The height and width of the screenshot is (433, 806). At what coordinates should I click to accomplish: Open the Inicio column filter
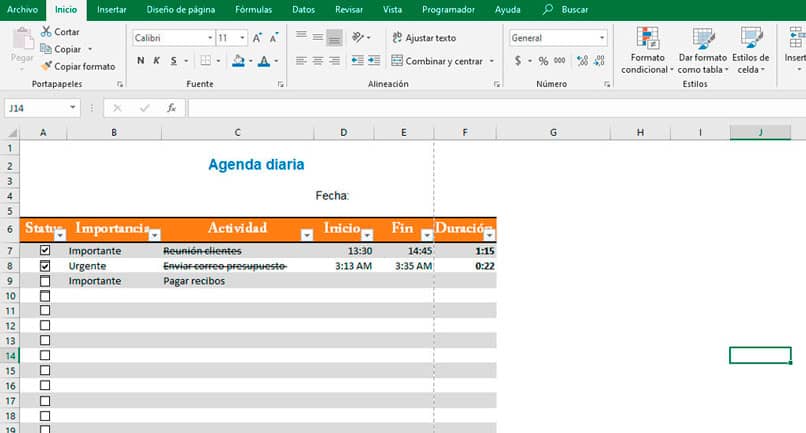[367, 235]
